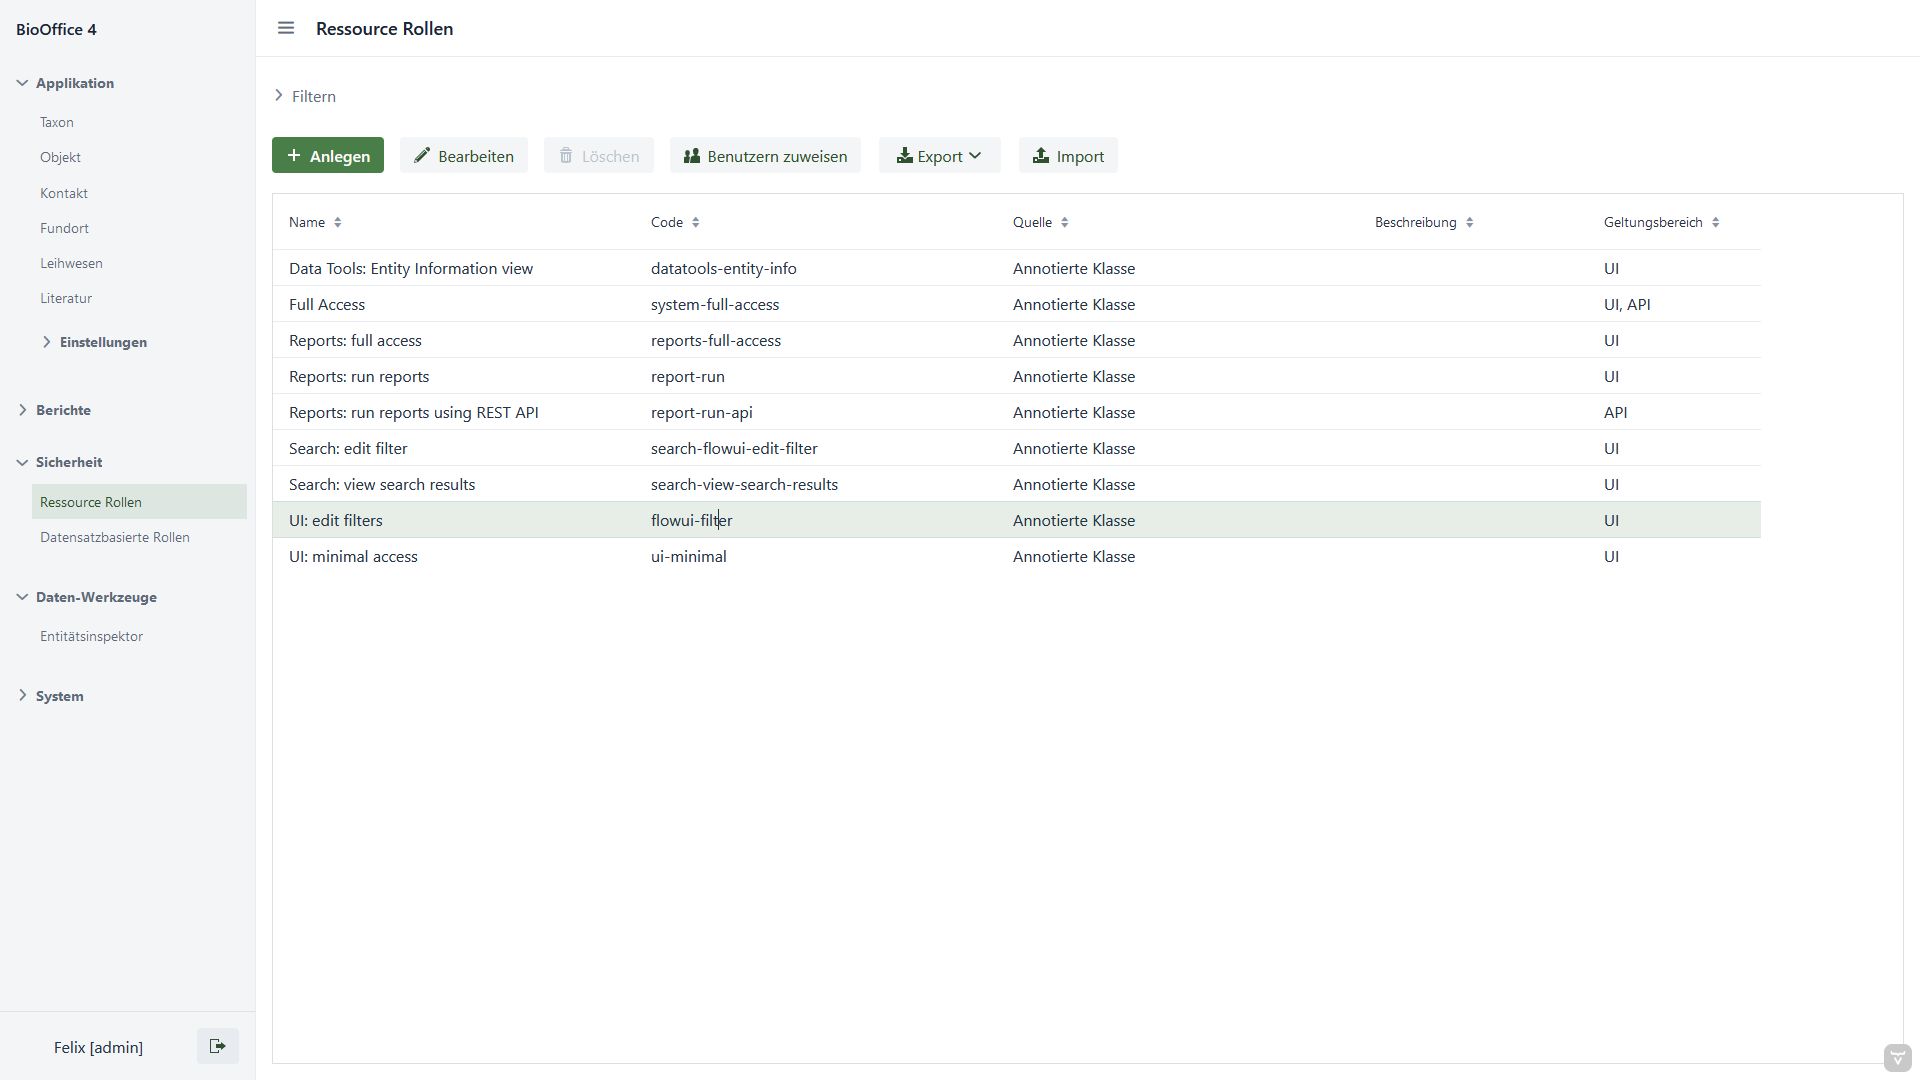Click Benutzern zuweisen button

pos(765,156)
